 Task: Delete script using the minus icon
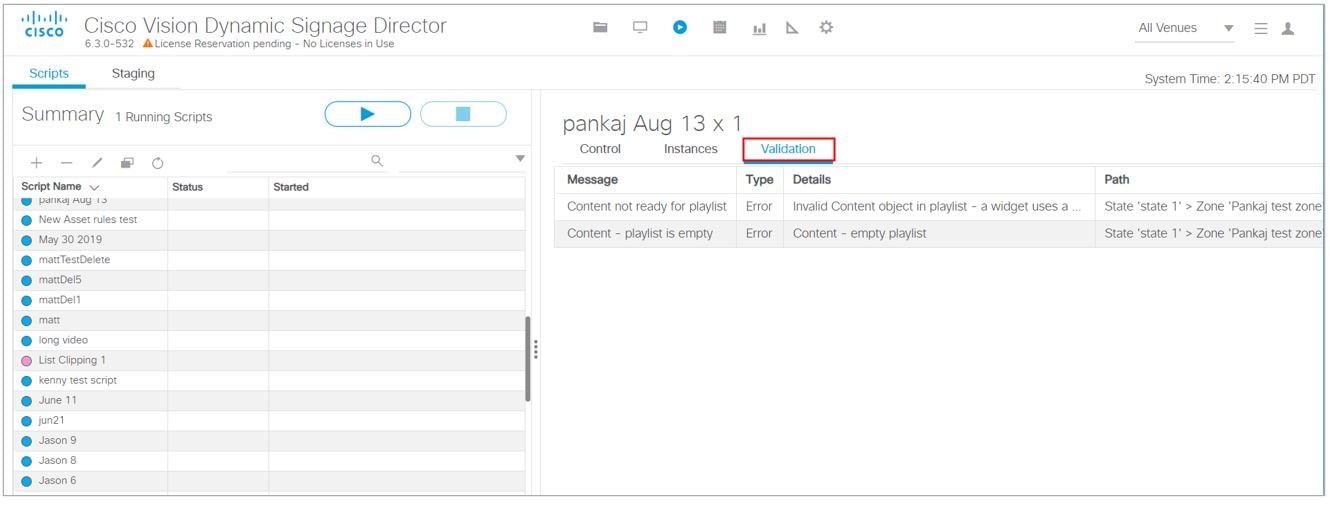(67, 162)
